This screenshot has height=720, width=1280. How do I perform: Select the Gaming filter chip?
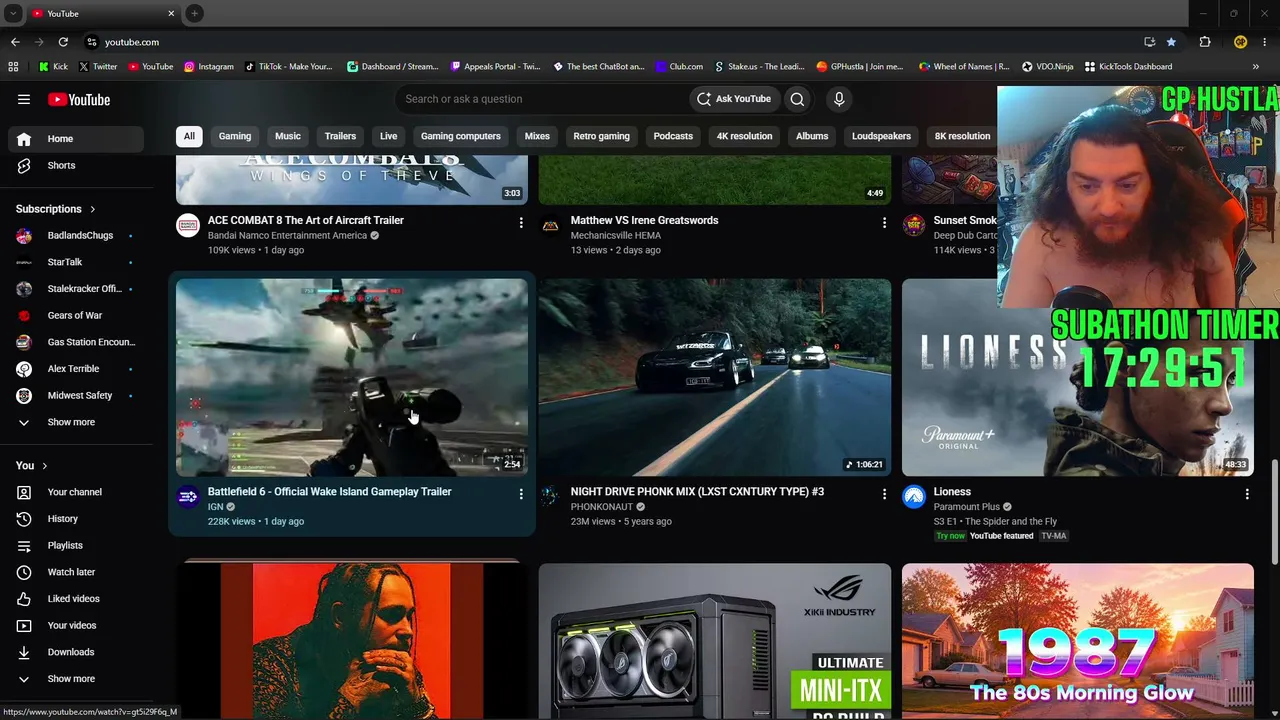click(235, 136)
